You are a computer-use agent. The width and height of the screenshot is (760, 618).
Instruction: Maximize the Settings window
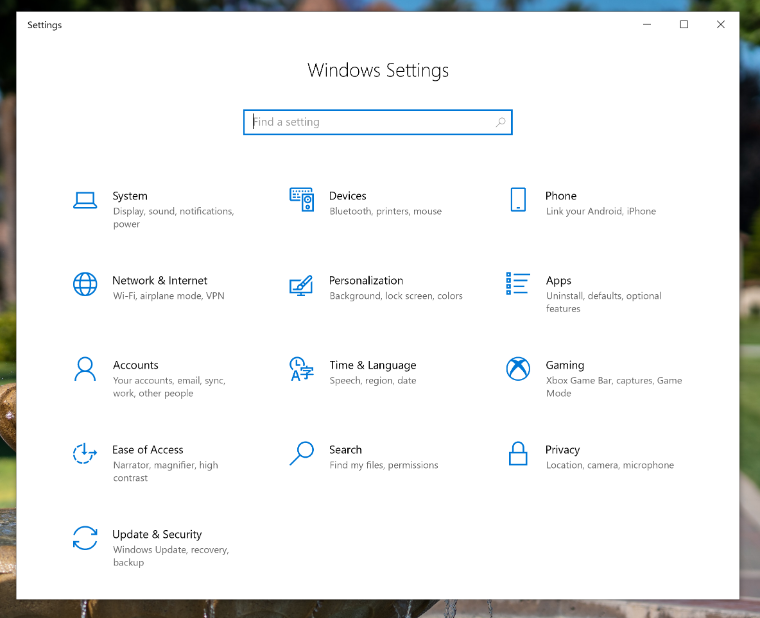684,24
